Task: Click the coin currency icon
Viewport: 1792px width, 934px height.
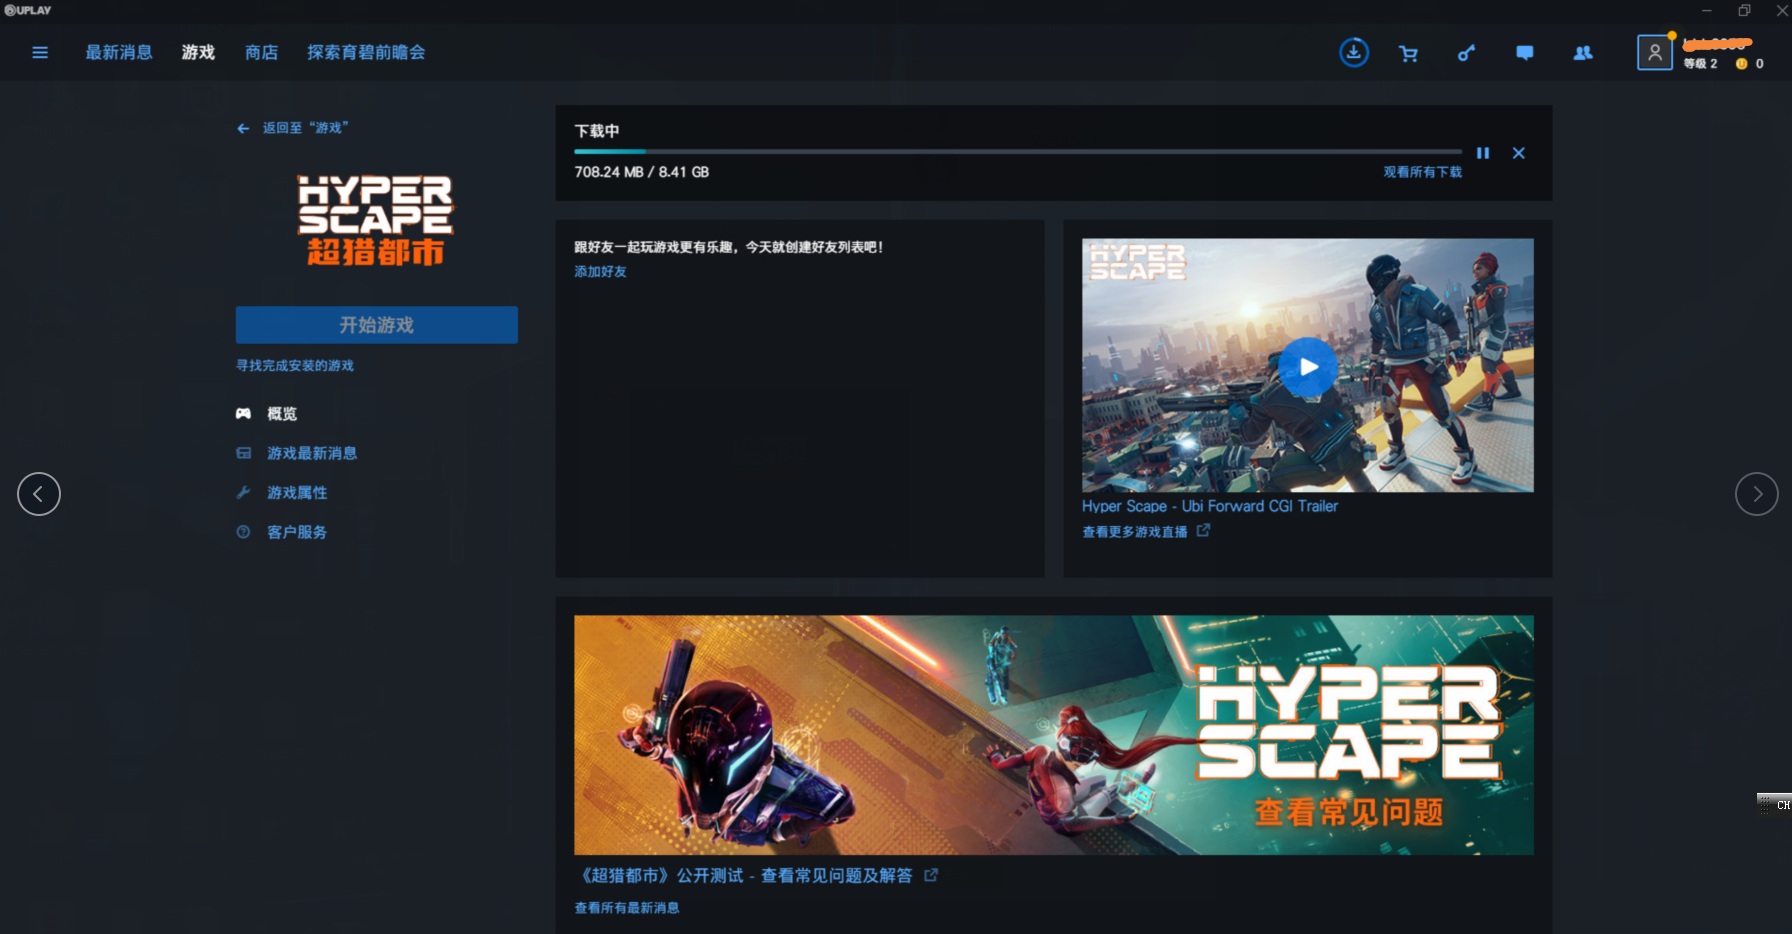Action: click(x=1741, y=64)
